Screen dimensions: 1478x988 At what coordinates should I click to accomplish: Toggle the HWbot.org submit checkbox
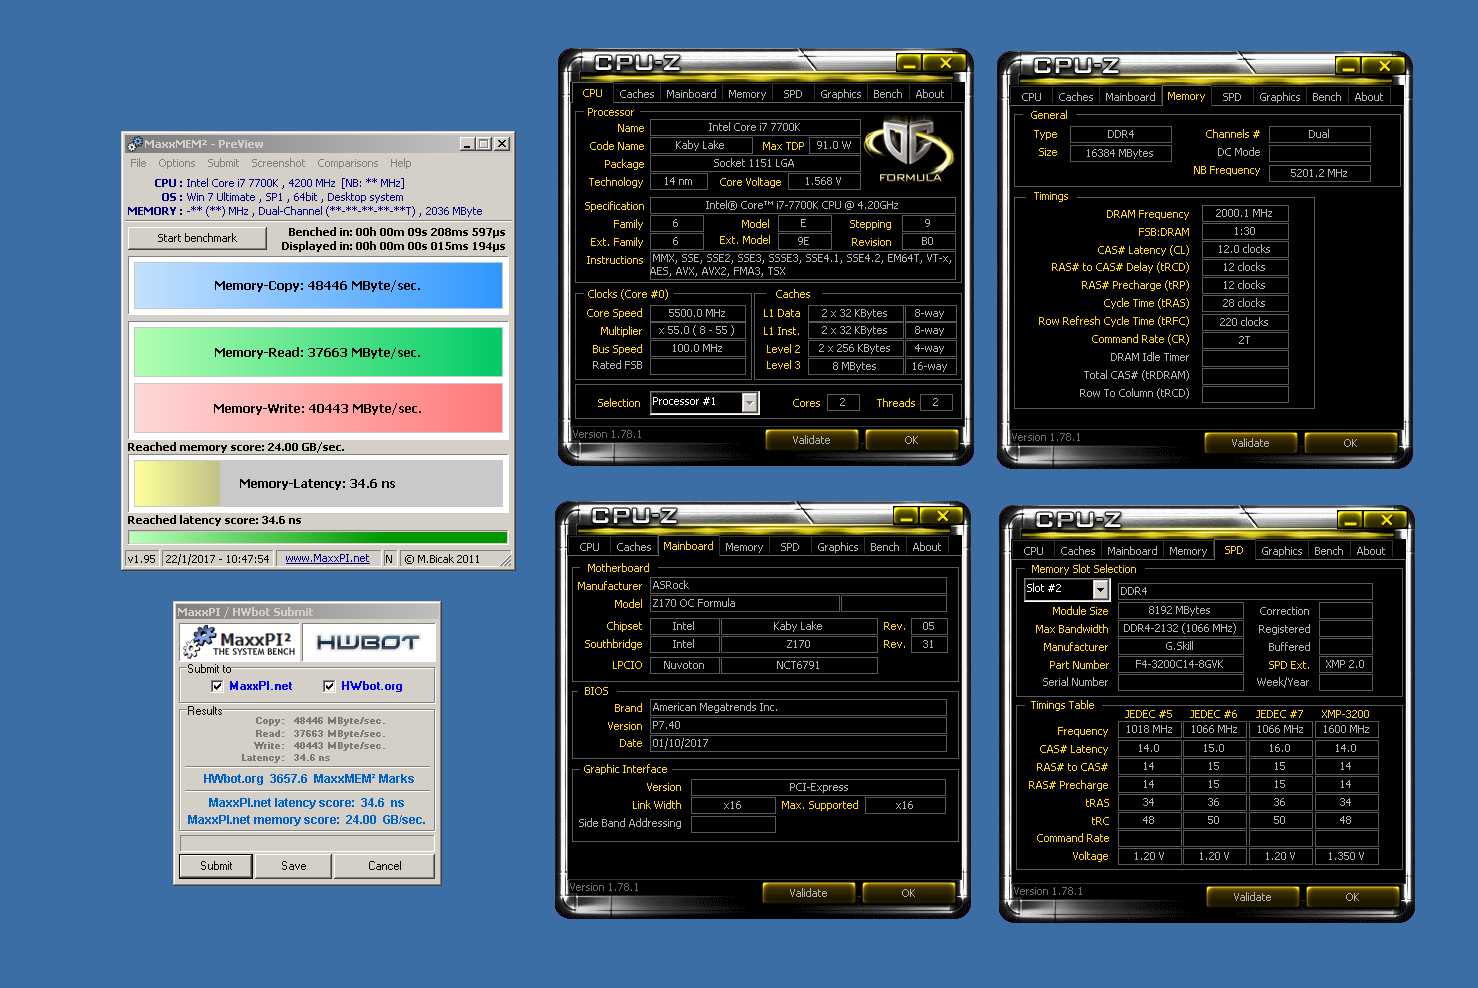tap(329, 686)
